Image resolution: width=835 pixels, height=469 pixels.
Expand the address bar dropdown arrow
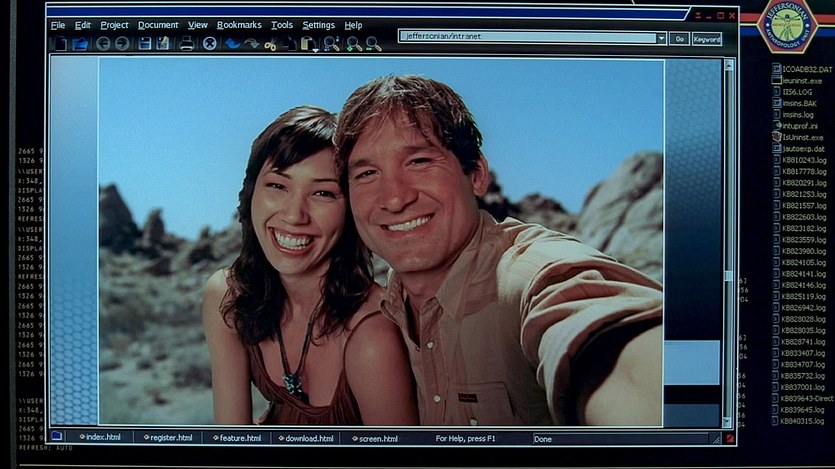point(660,38)
